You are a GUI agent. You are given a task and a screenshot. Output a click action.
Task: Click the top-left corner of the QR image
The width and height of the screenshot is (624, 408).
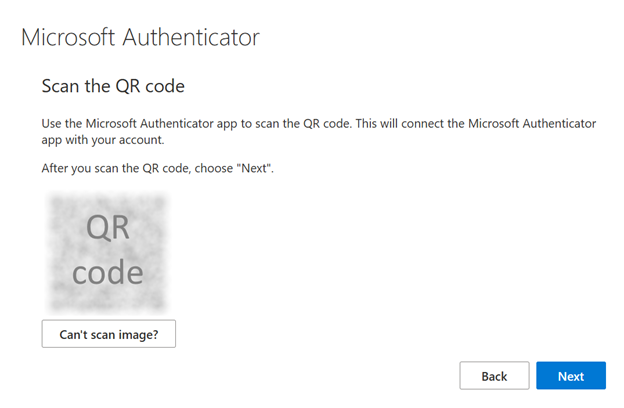point(52,198)
